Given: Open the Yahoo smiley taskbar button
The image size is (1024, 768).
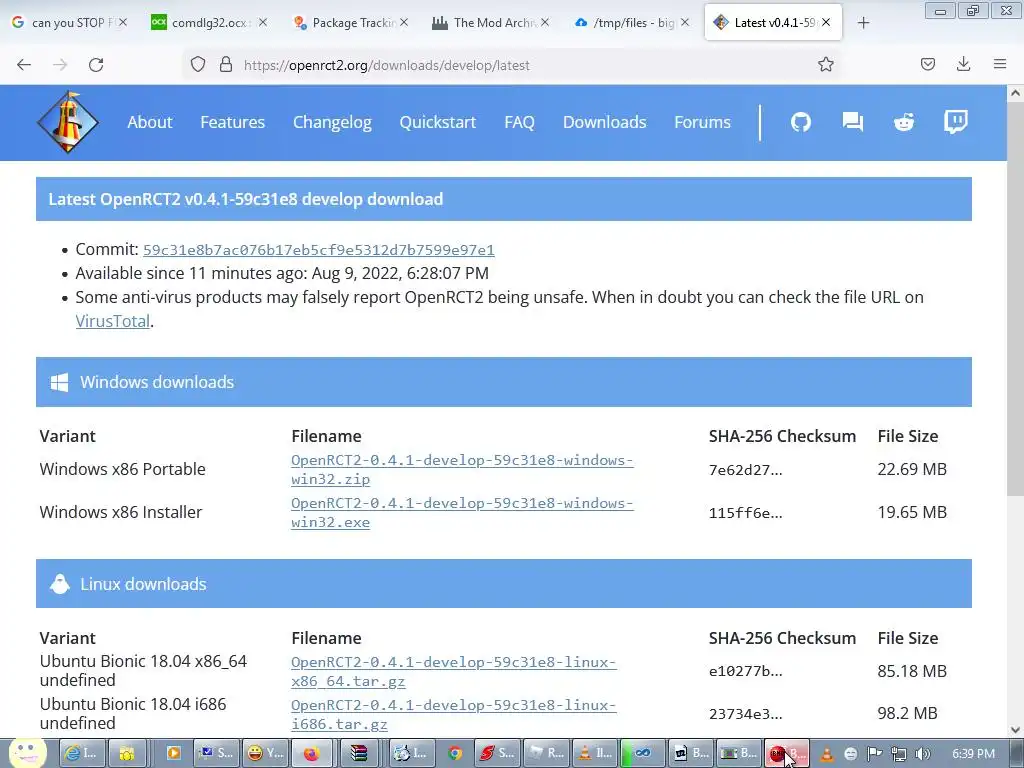Looking at the screenshot, I should tap(266, 753).
